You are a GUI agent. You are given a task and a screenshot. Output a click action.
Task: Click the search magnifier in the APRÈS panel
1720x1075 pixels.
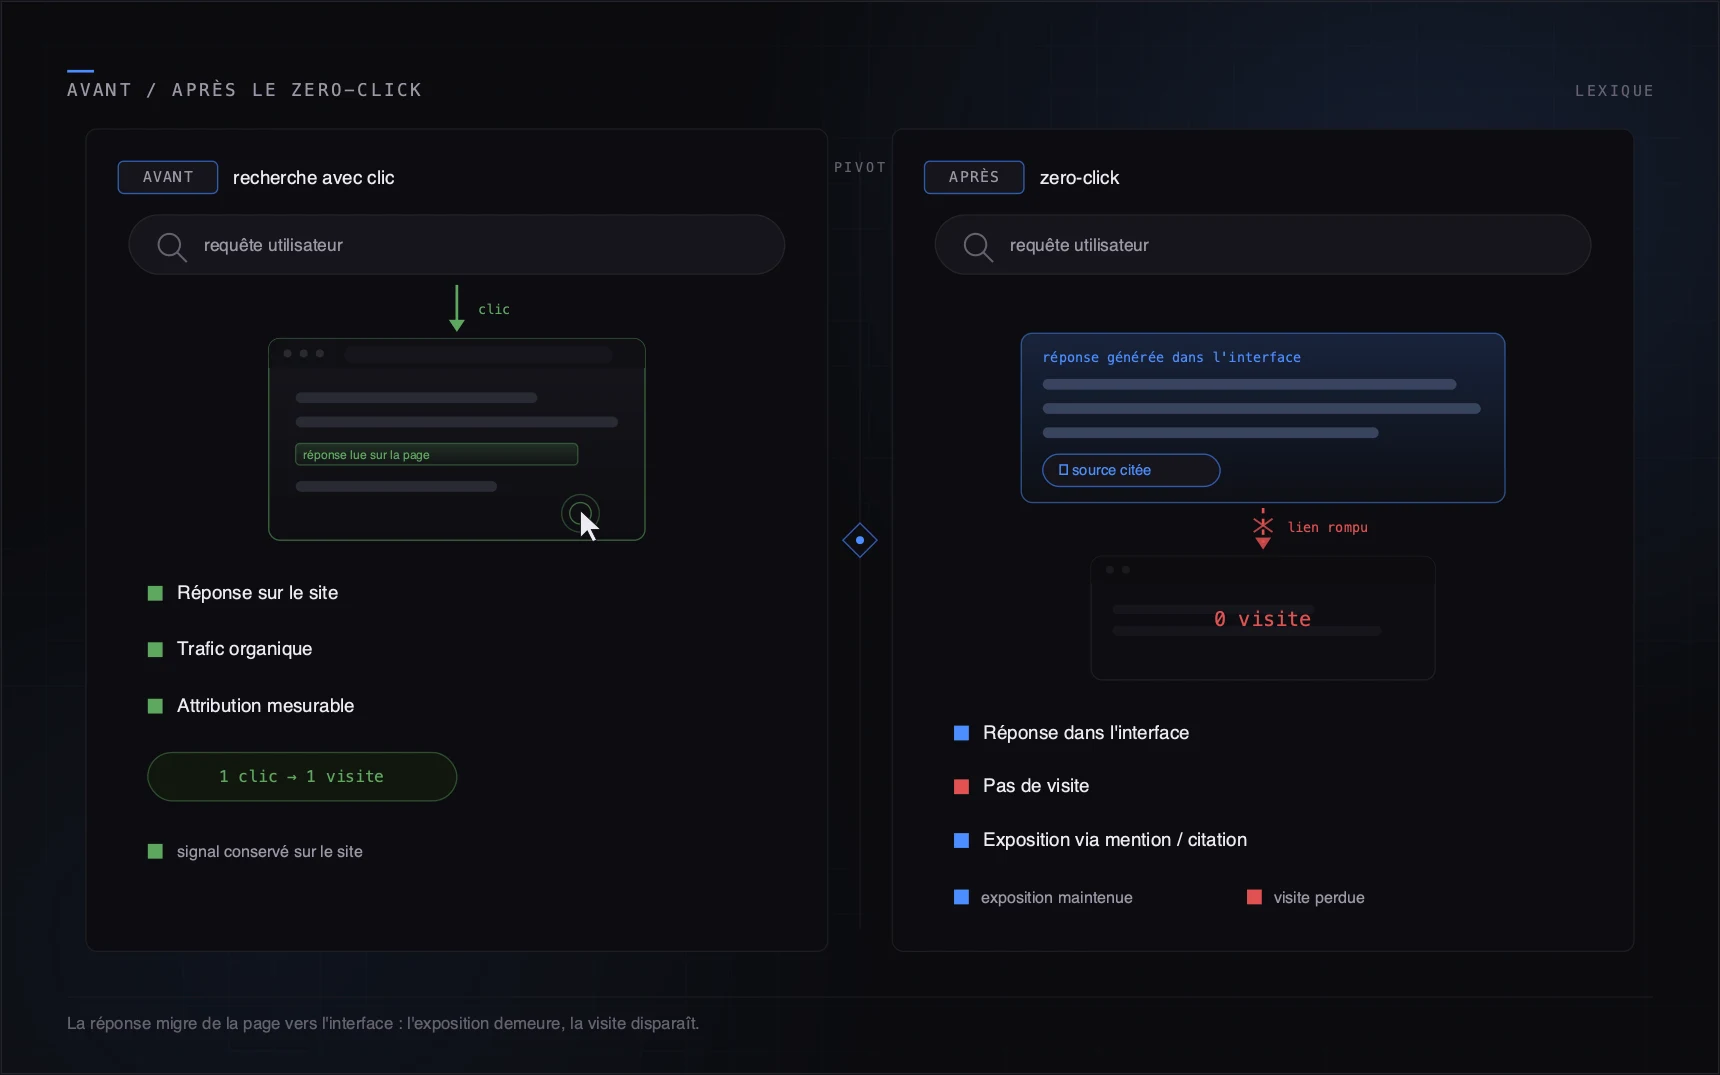978,246
